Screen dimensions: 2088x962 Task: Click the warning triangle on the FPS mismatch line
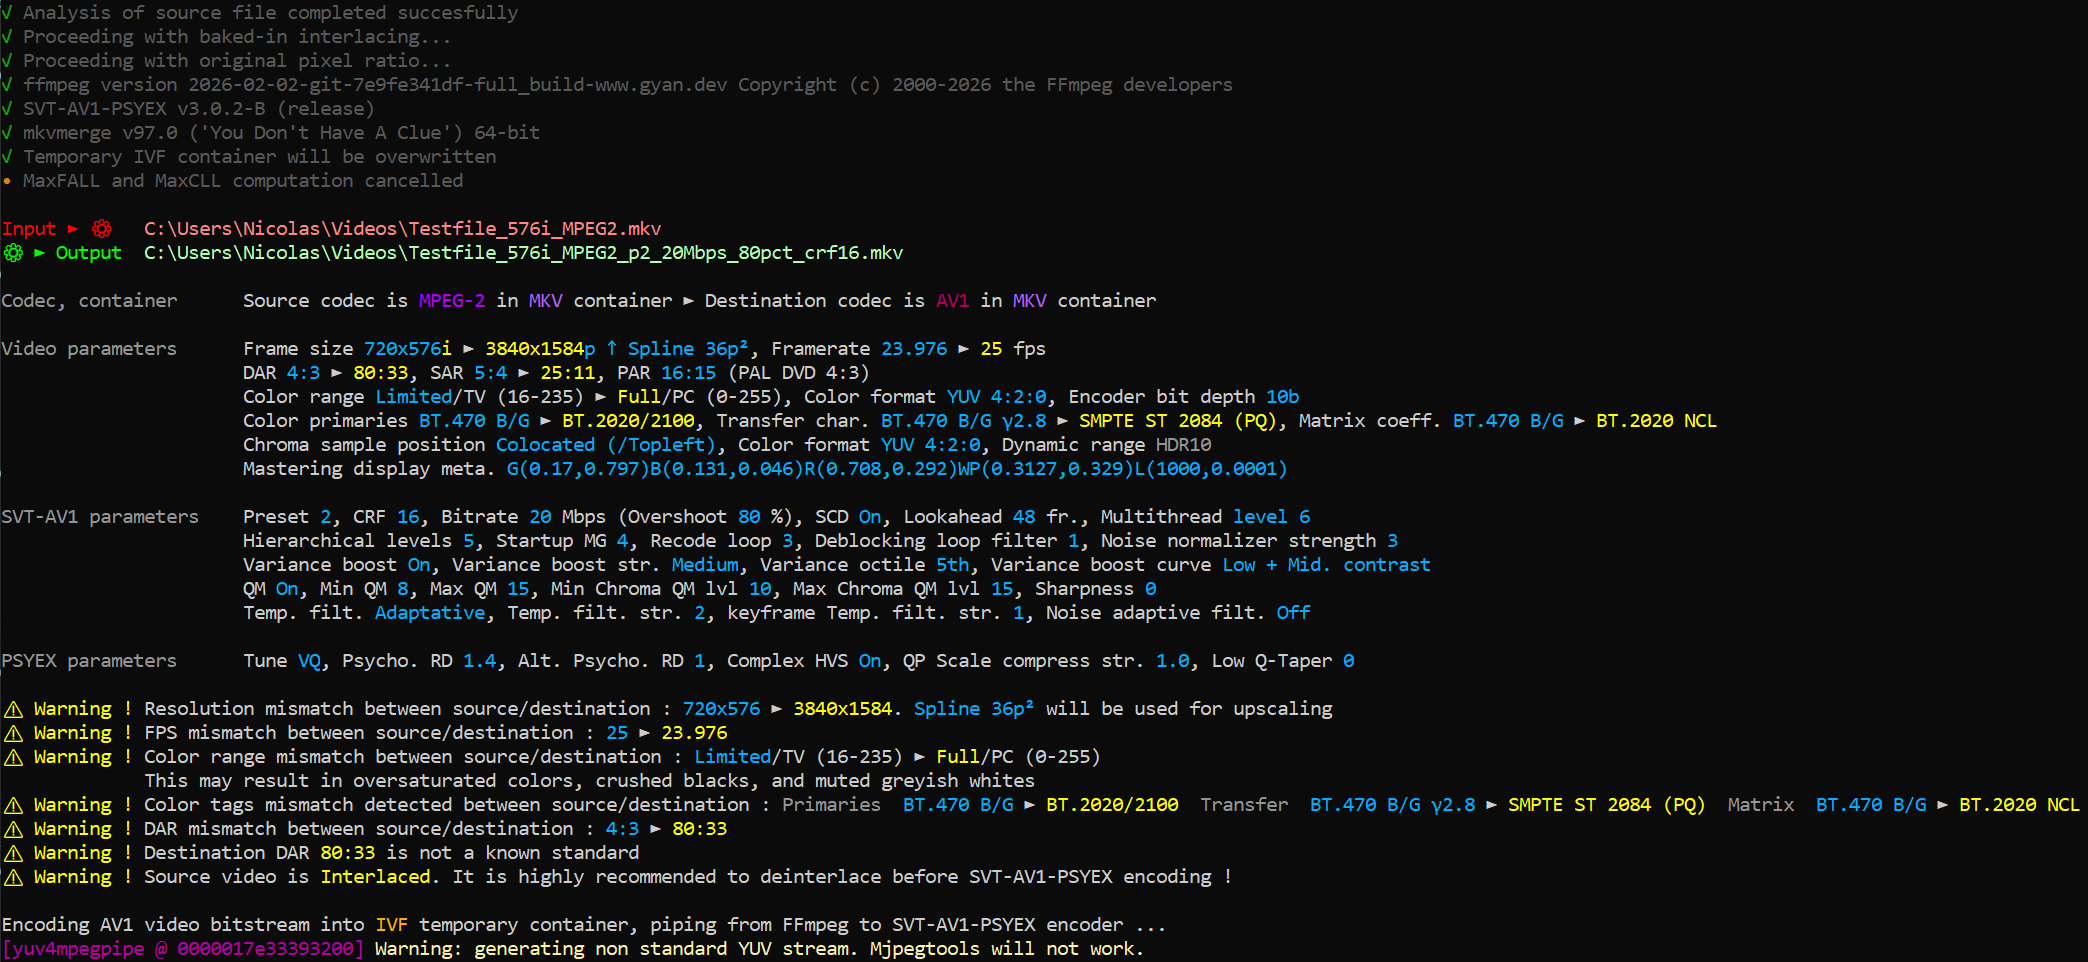pyautogui.click(x=13, y=733)
